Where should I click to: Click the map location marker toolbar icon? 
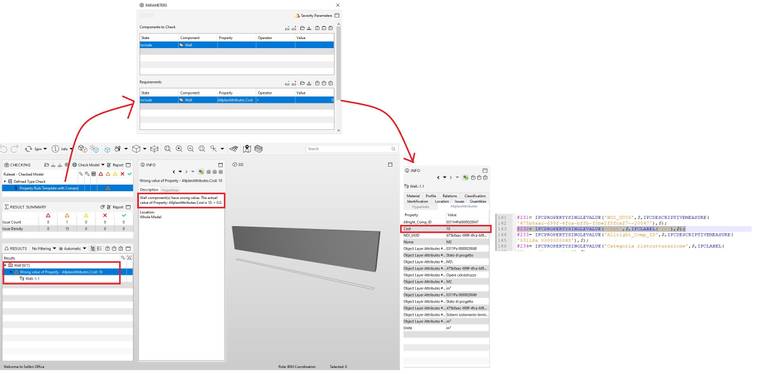[x=247, y=149]
